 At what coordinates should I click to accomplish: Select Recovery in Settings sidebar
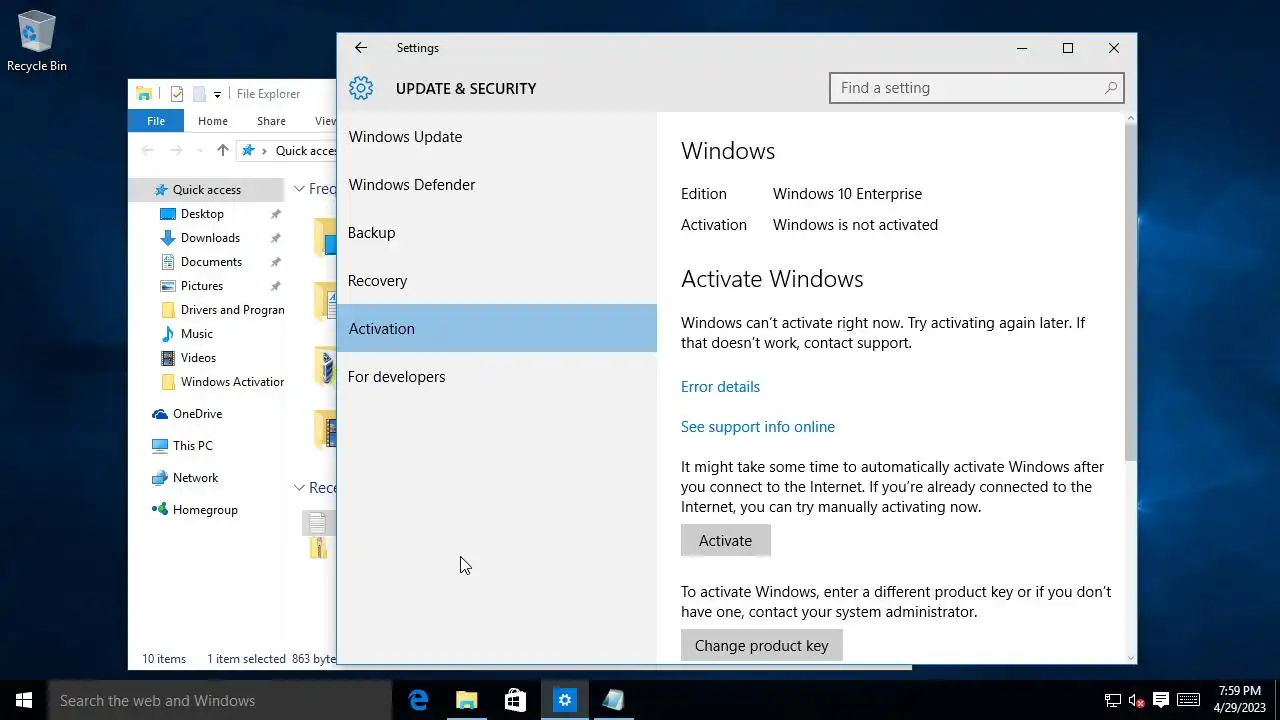(497, 281)
